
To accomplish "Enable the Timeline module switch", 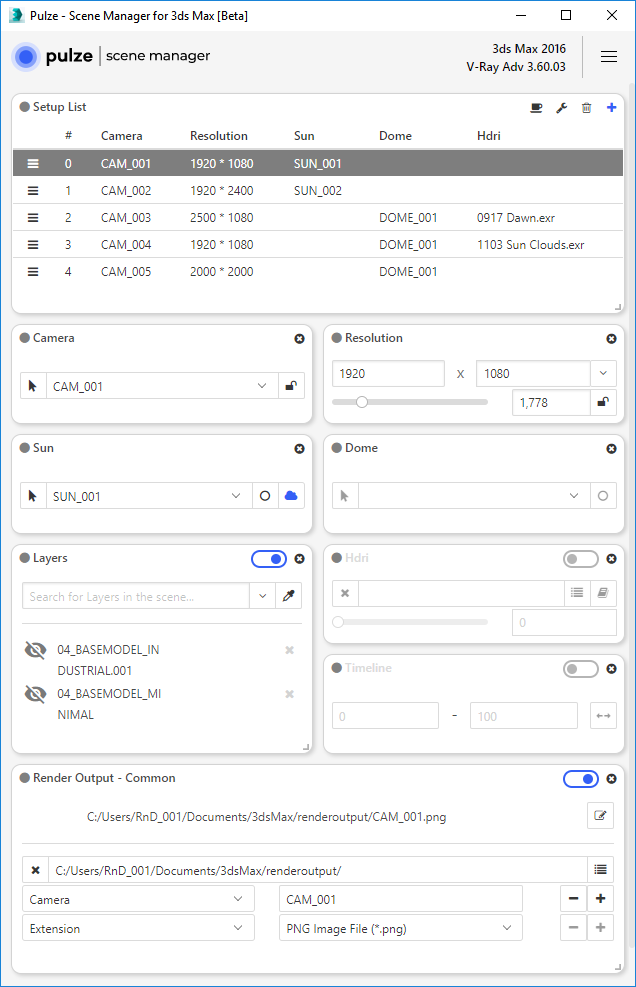I will (581, 669).
